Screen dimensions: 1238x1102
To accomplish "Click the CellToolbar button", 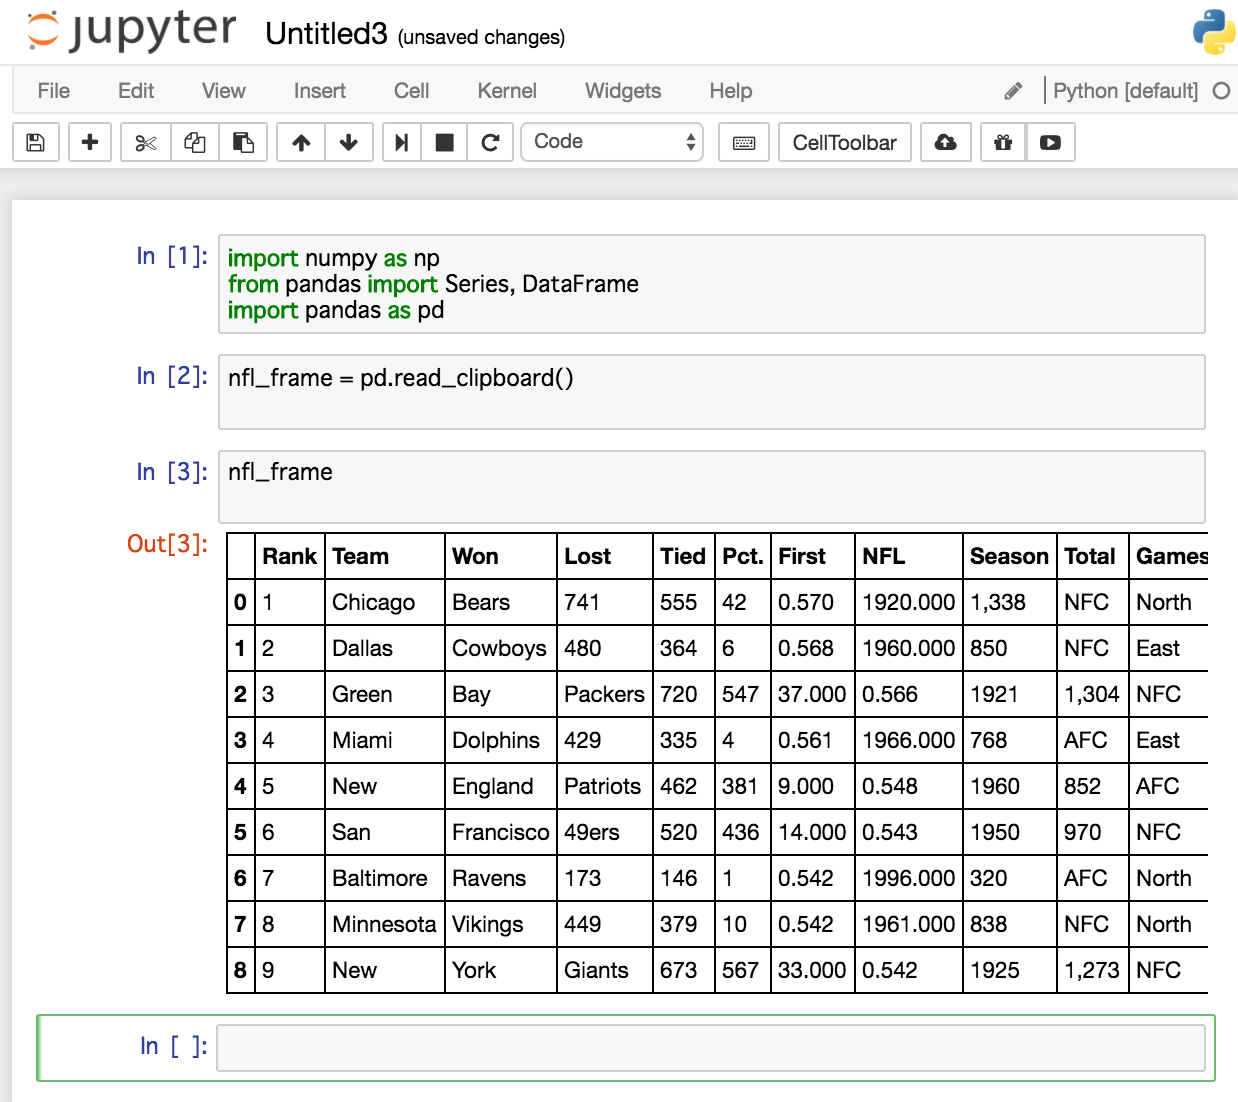I will (844, 143).
